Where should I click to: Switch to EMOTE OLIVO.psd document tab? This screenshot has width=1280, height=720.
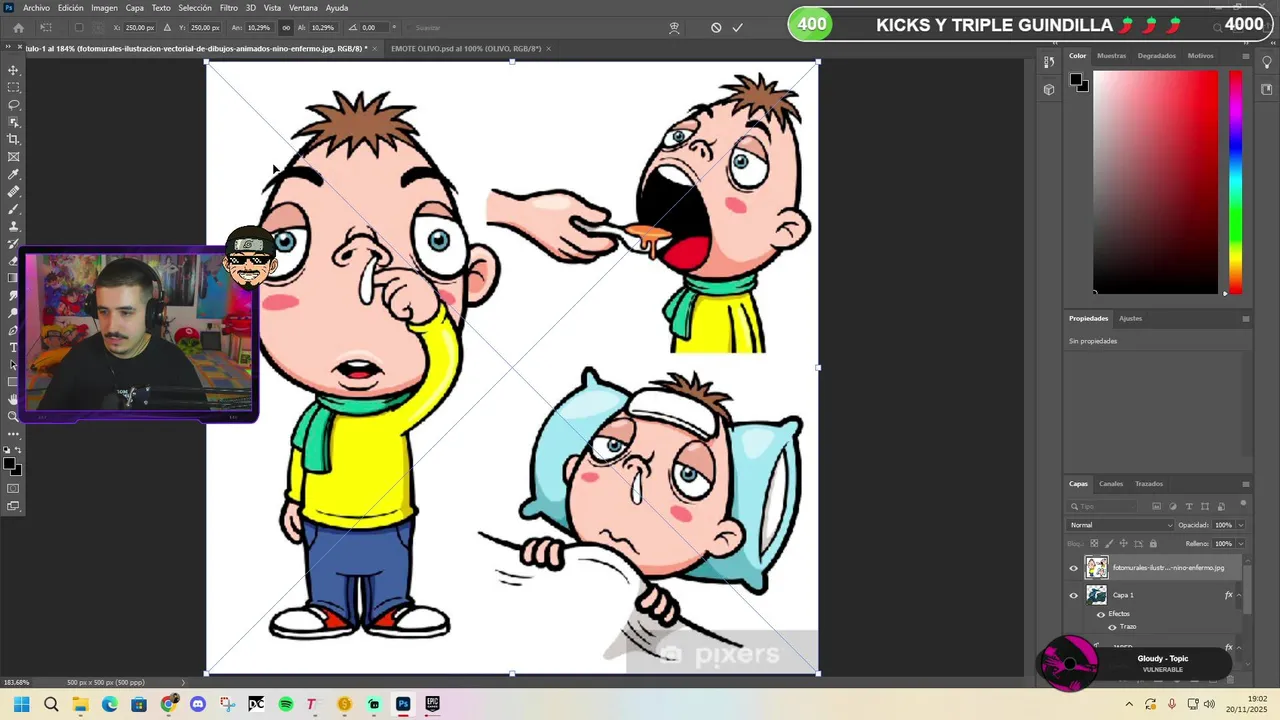click(x=466, y=48)
